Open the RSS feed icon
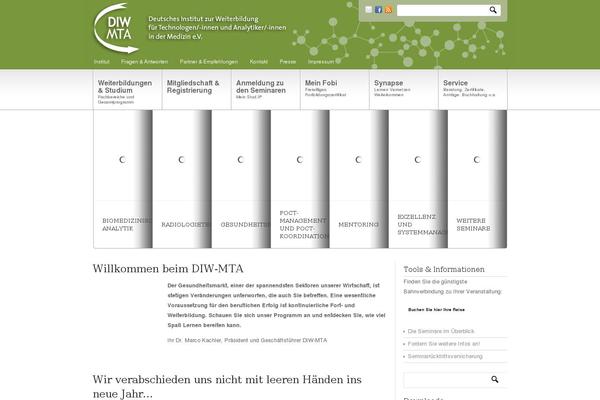 click(388, 10)
